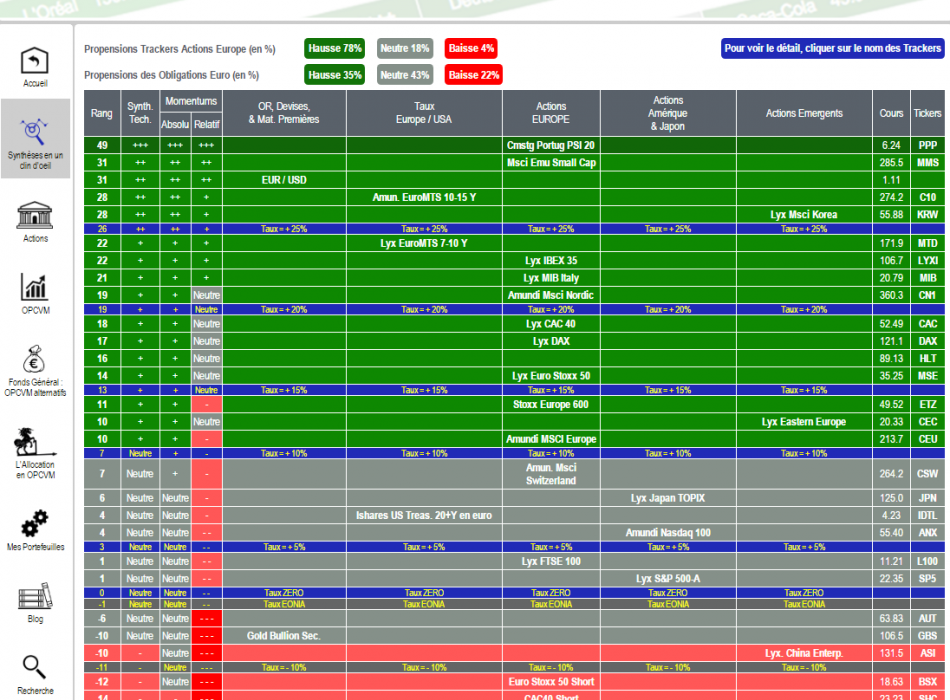Click the 360.3 cours value
The width and height of the screenshot is (950, 700).
pos(891,295)
